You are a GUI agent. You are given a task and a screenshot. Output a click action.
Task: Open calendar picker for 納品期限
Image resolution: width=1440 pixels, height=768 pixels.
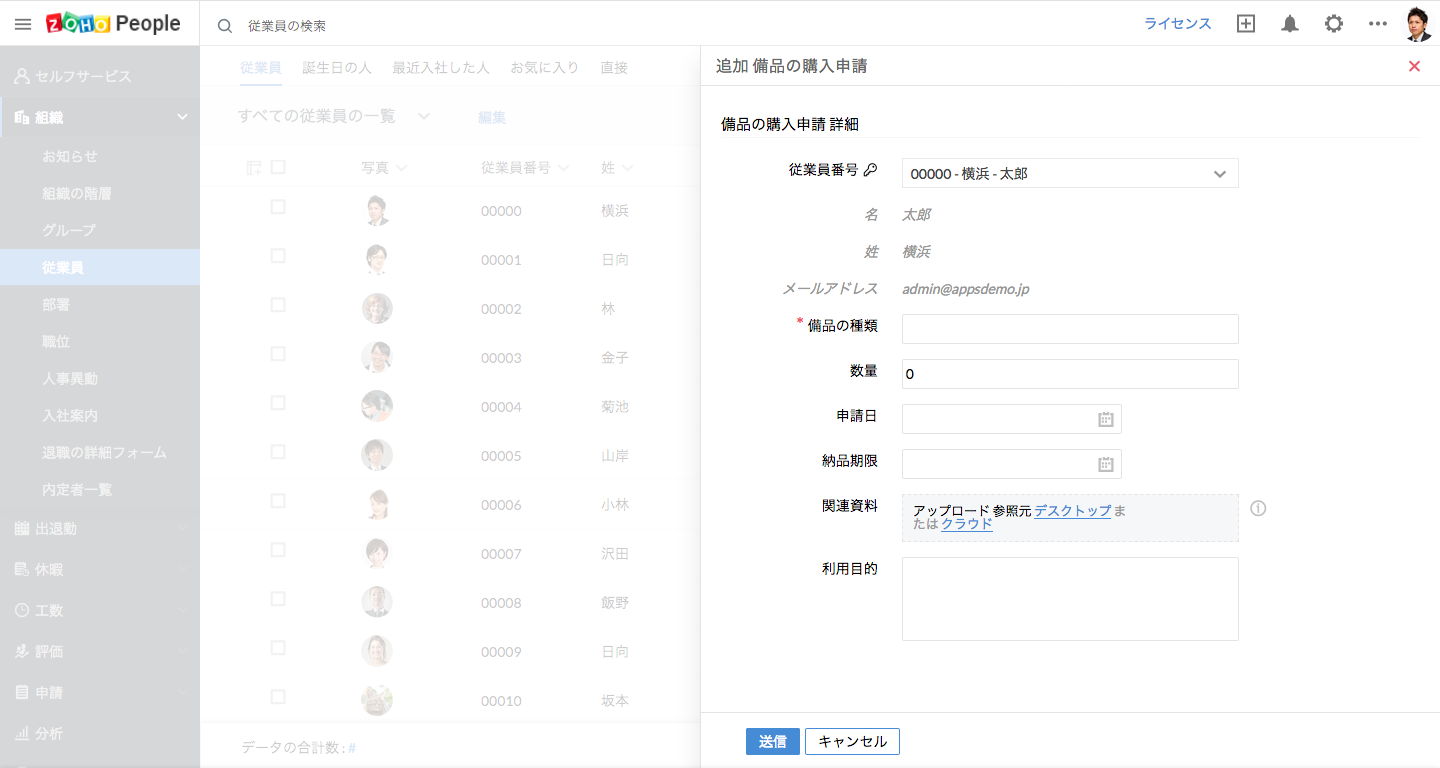click(x=1106, y=464)
